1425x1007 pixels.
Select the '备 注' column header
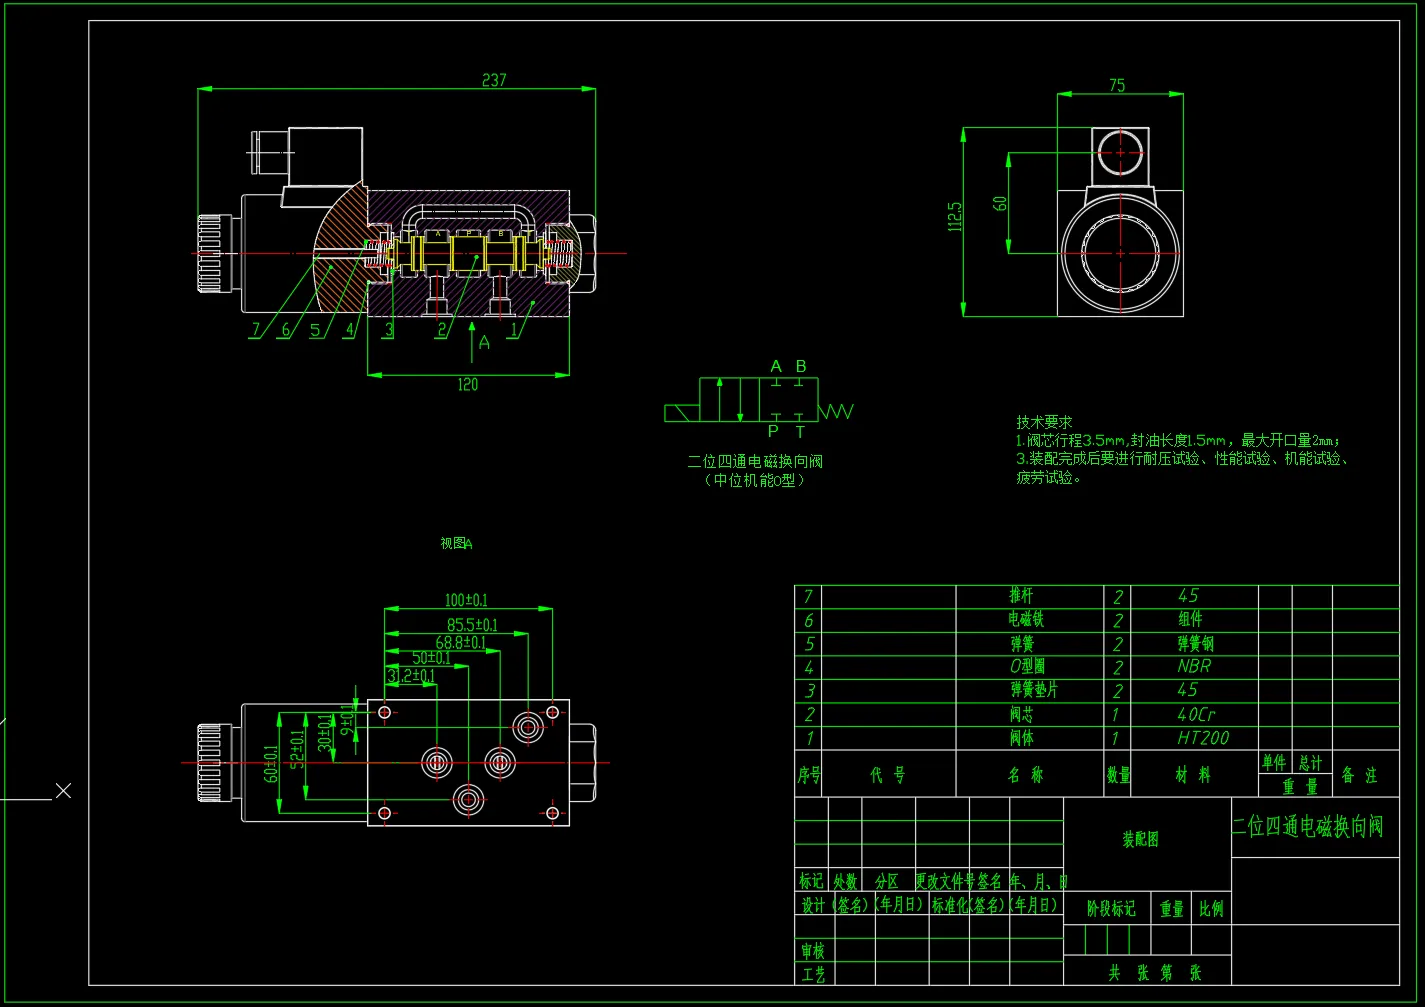pyautogui.click(x=1358, y=775)
